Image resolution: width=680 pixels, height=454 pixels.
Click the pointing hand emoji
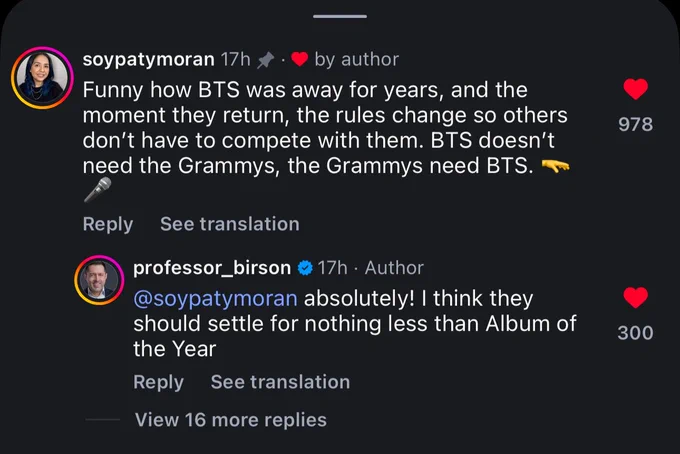tap(556, 166)
